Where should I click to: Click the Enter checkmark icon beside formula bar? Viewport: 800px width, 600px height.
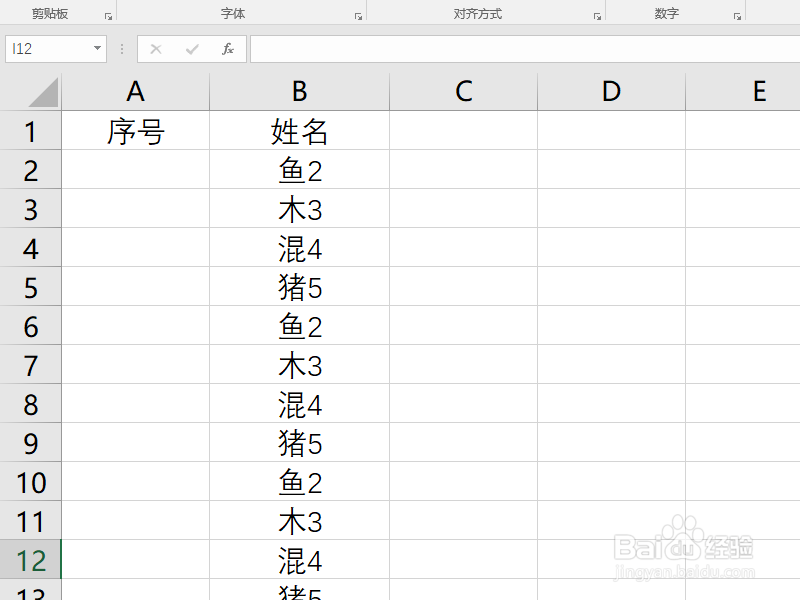pos(192,48)
